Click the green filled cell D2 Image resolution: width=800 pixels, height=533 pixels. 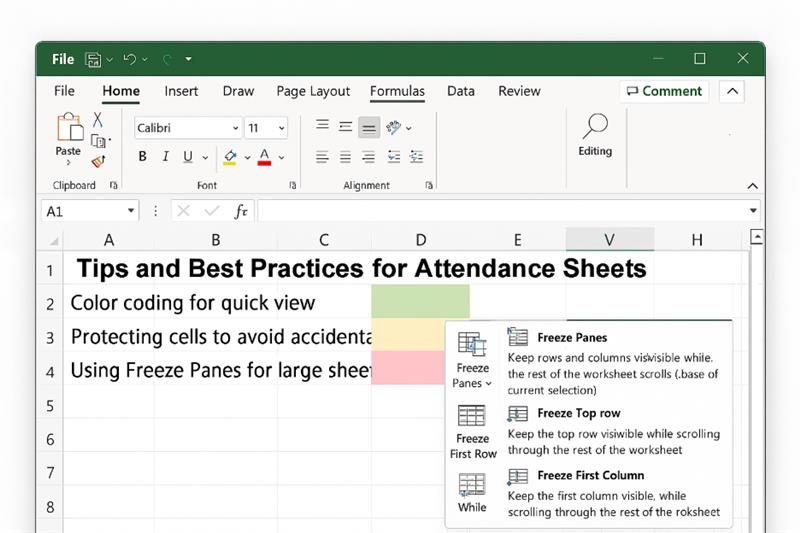(x=420, y=302)
